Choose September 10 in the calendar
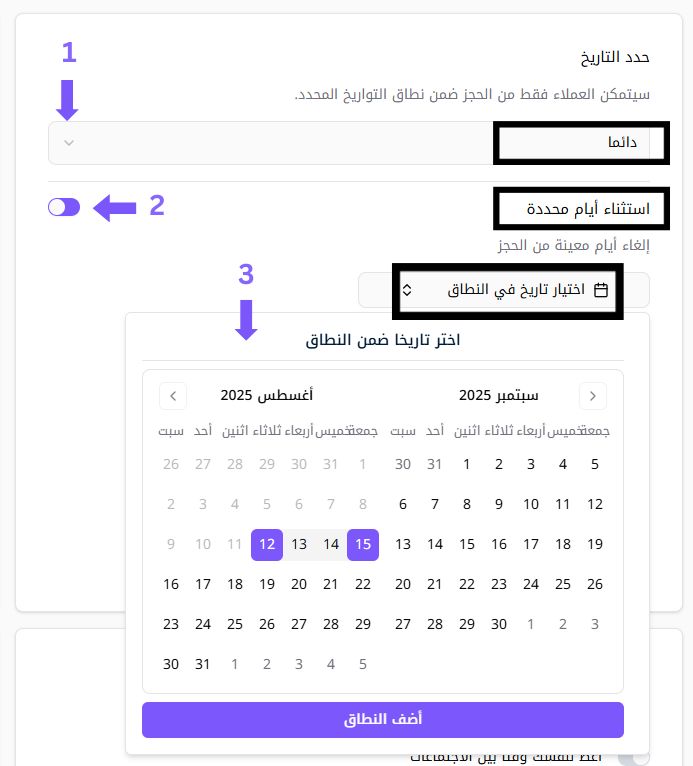693x766 pixels. pos(531,505)
